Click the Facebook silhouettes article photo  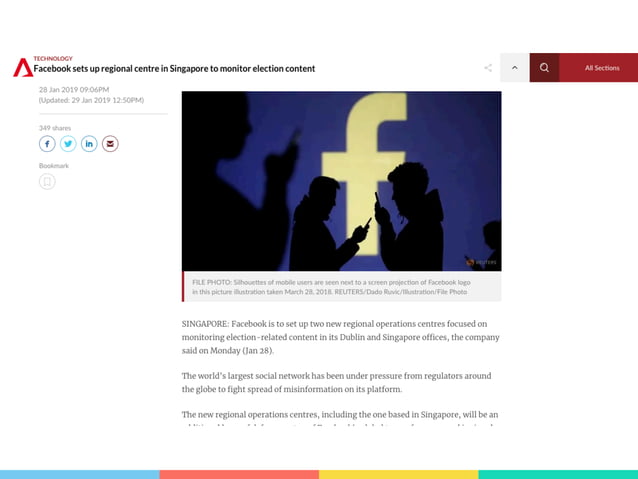click(x=341, y=181)
